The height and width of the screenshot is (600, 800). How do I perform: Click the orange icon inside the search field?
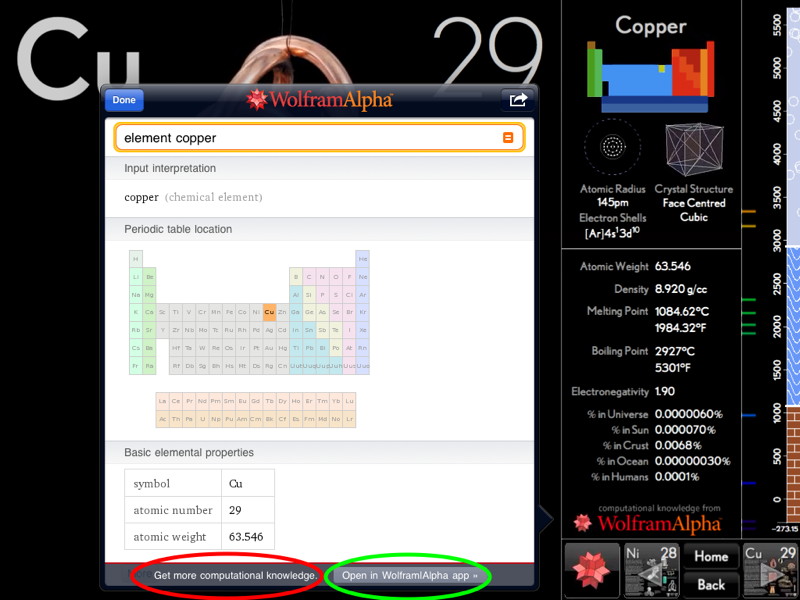[508, 138]
